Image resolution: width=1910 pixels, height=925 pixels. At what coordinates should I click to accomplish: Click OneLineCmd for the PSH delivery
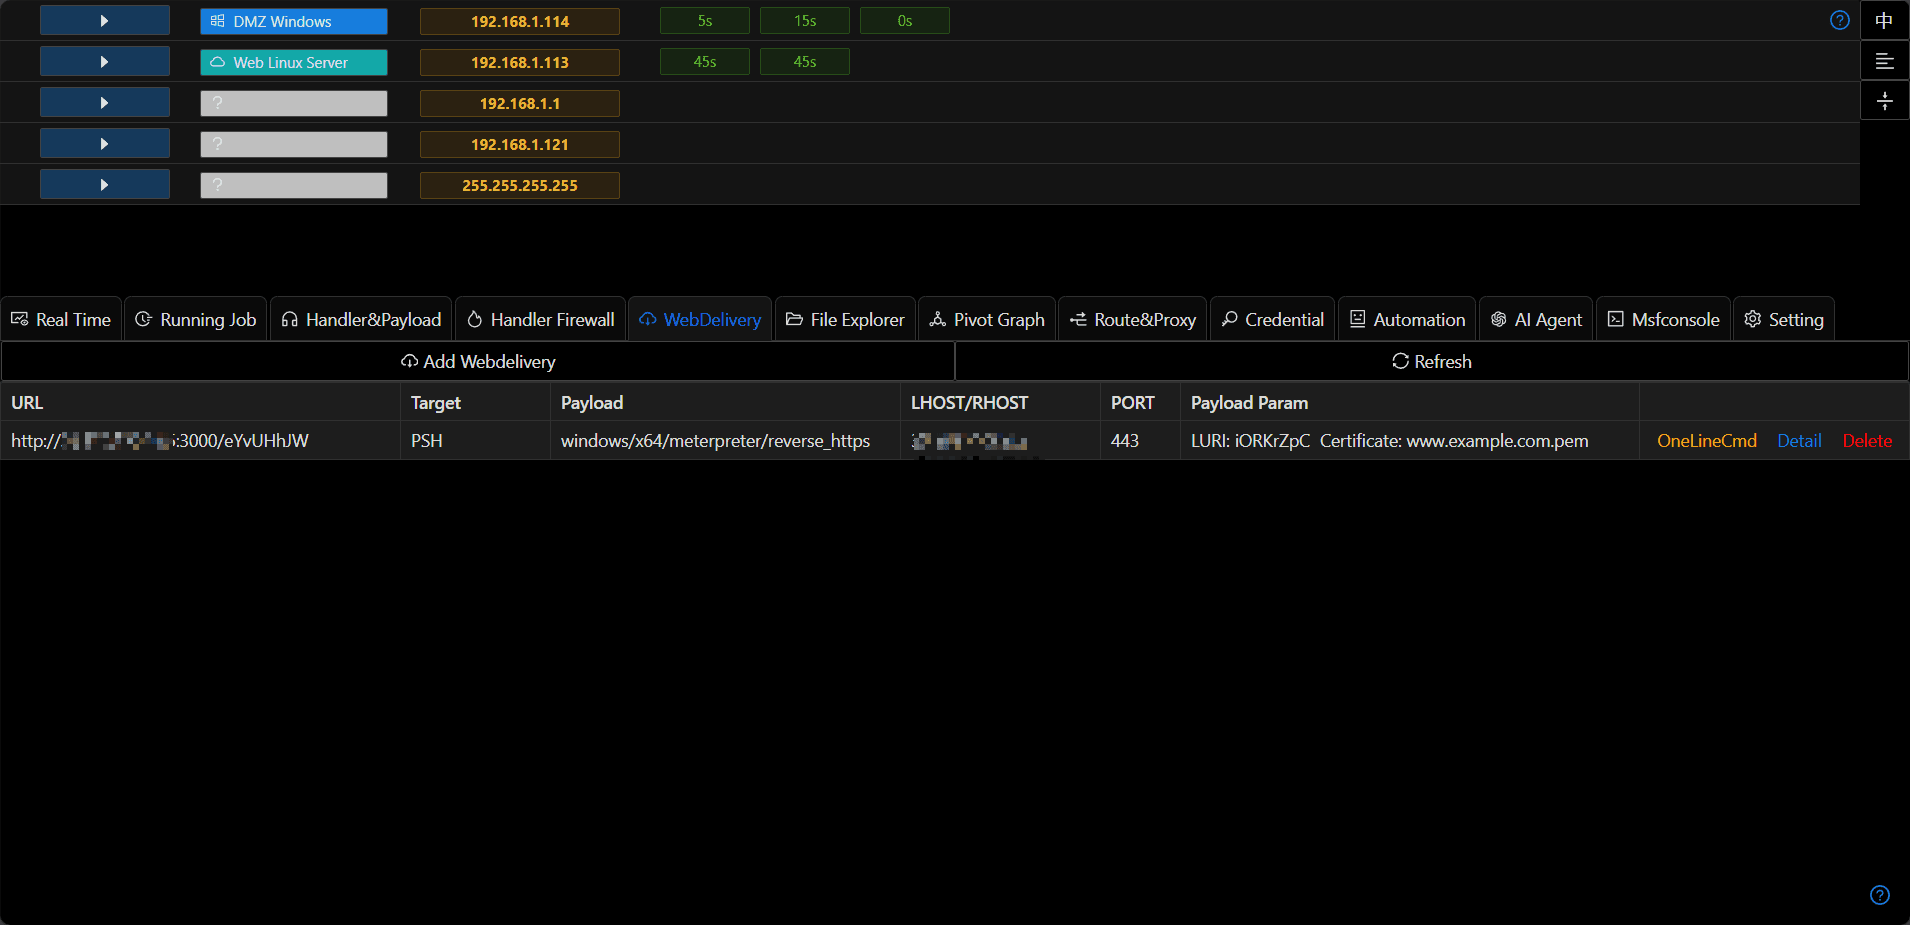(x=1707, y=441)
